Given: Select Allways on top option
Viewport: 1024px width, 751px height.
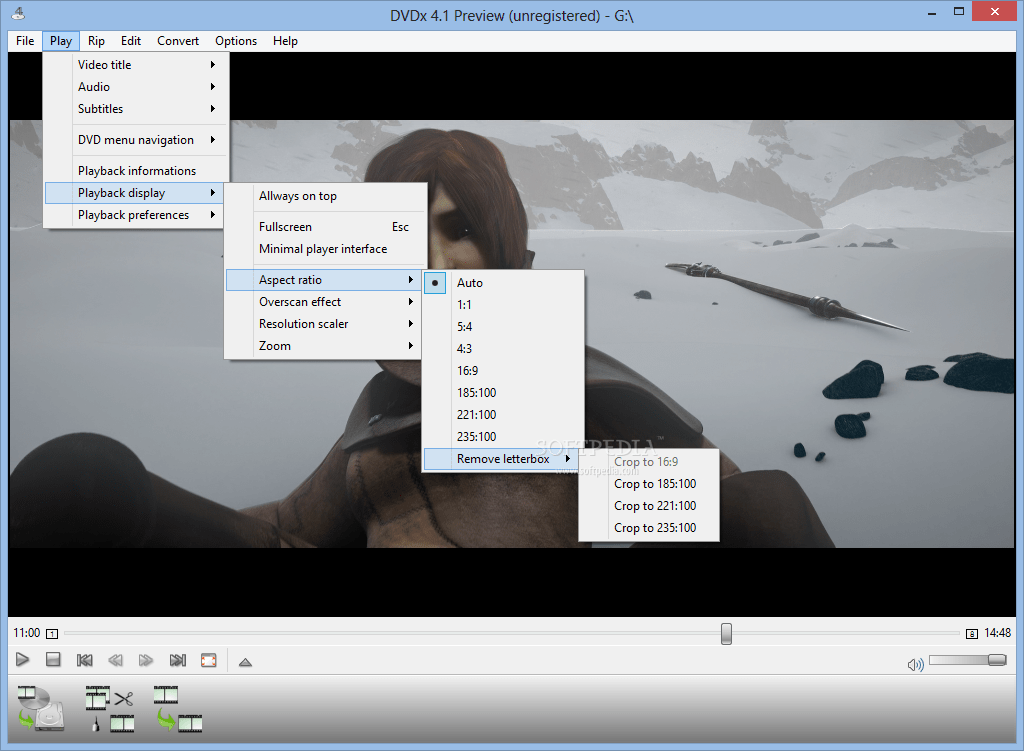Looking at the screenshot, I should pos(298,195).
